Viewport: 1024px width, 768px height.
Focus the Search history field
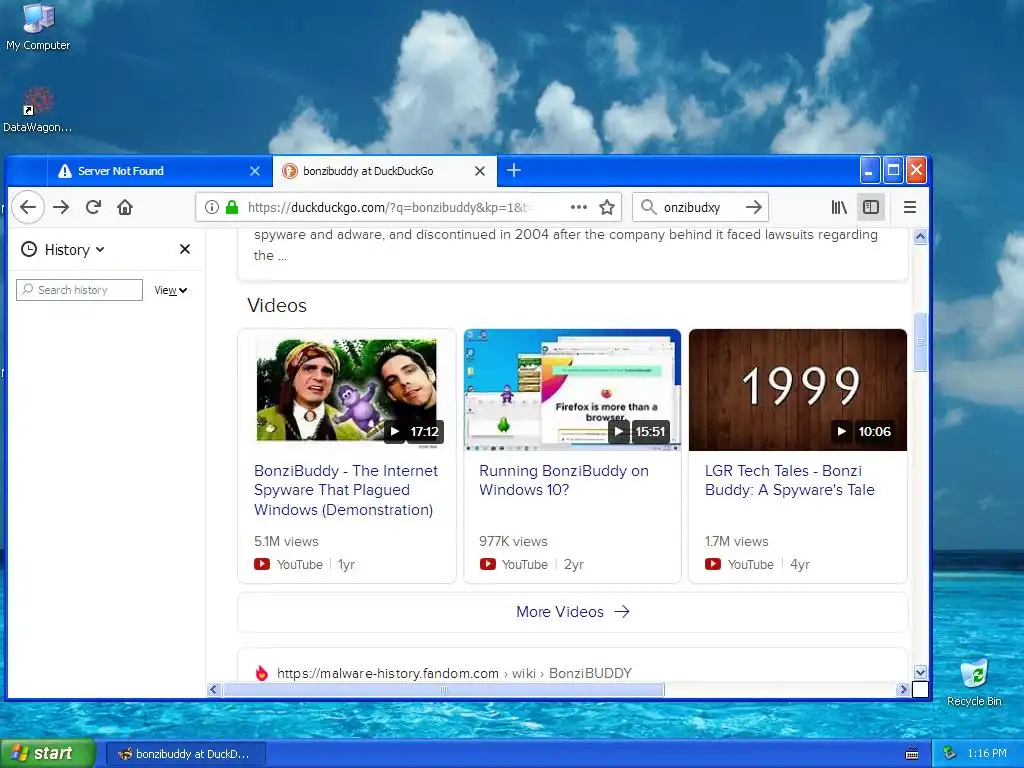coord(79,290)
